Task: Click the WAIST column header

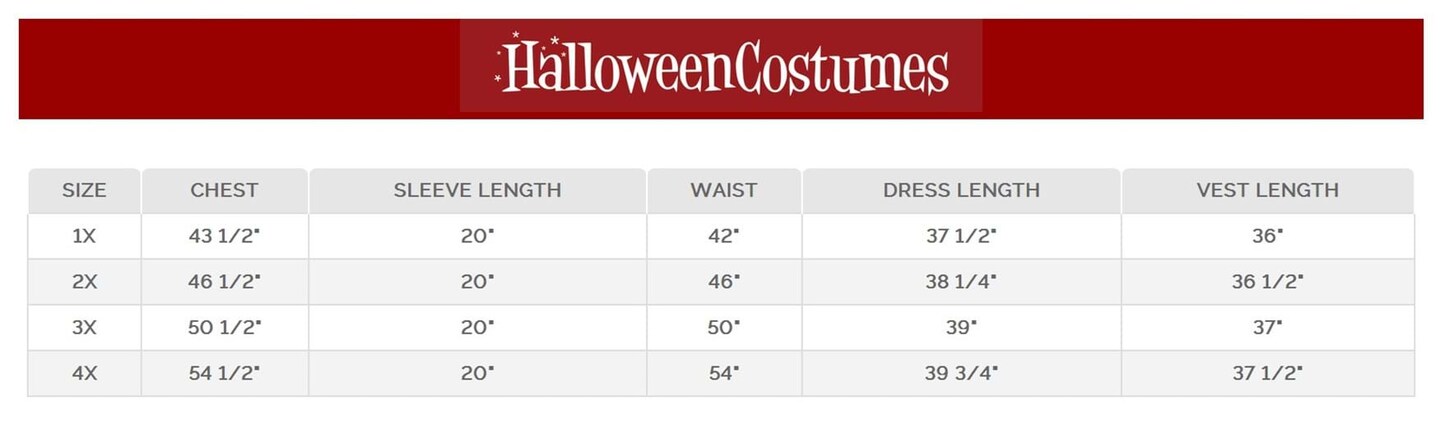Action: pos(723,190)
